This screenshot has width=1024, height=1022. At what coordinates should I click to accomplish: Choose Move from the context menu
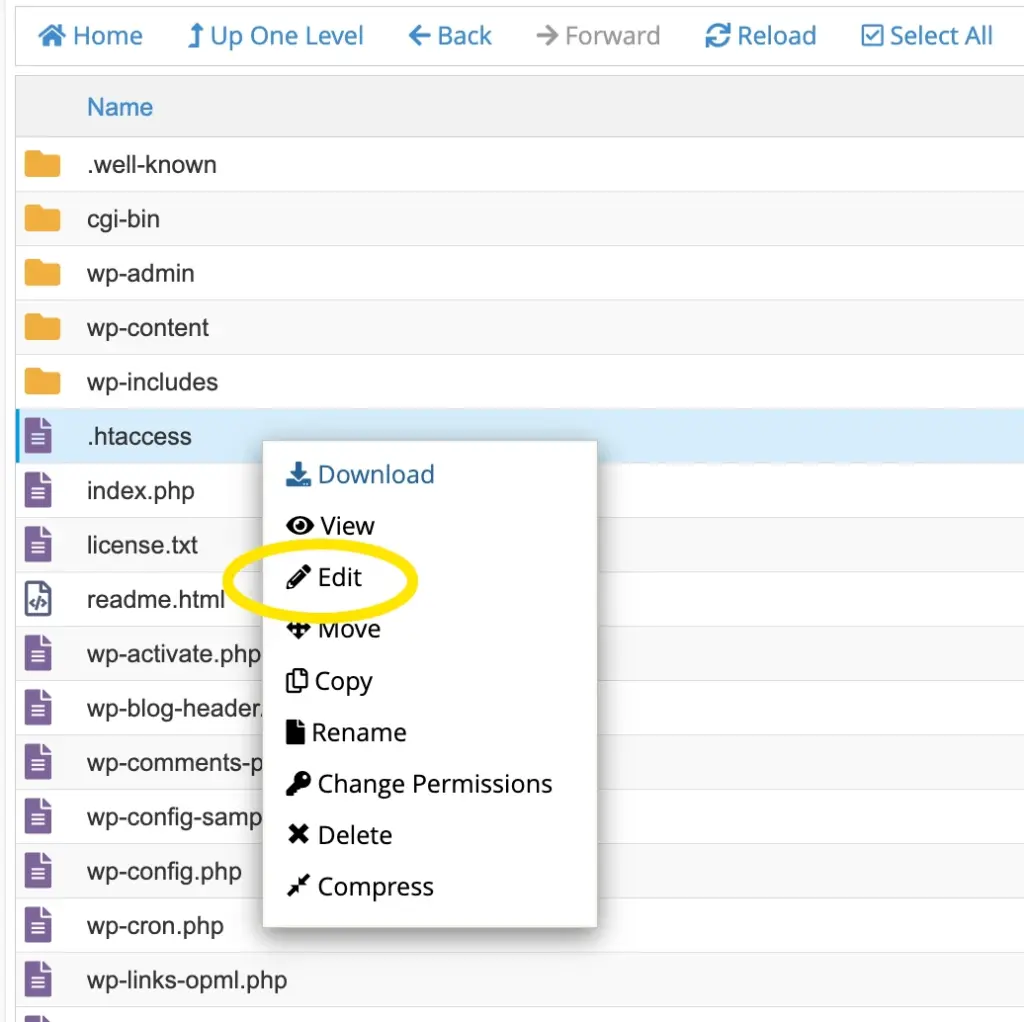point(333,629)
